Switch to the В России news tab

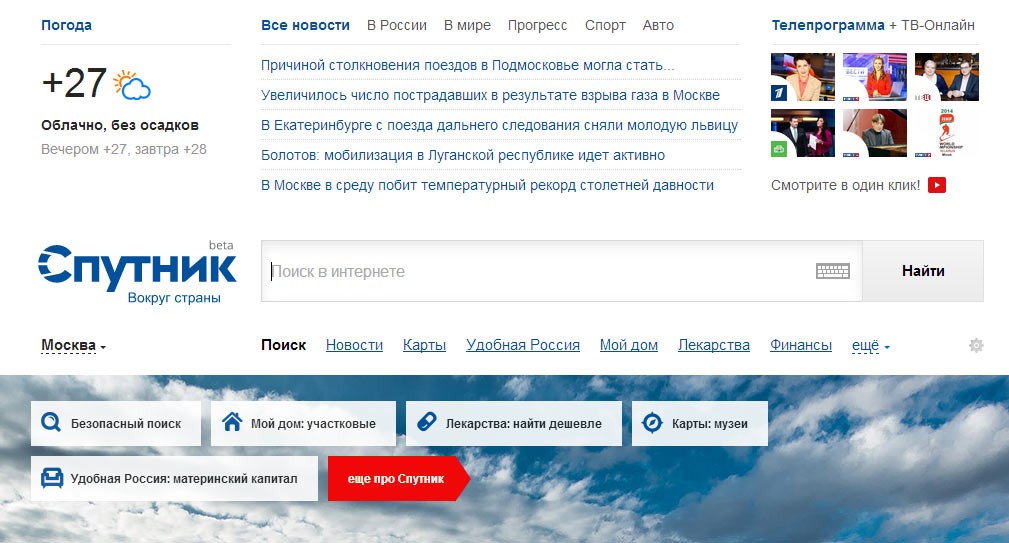pyautogui.click(x=397, y=25)
